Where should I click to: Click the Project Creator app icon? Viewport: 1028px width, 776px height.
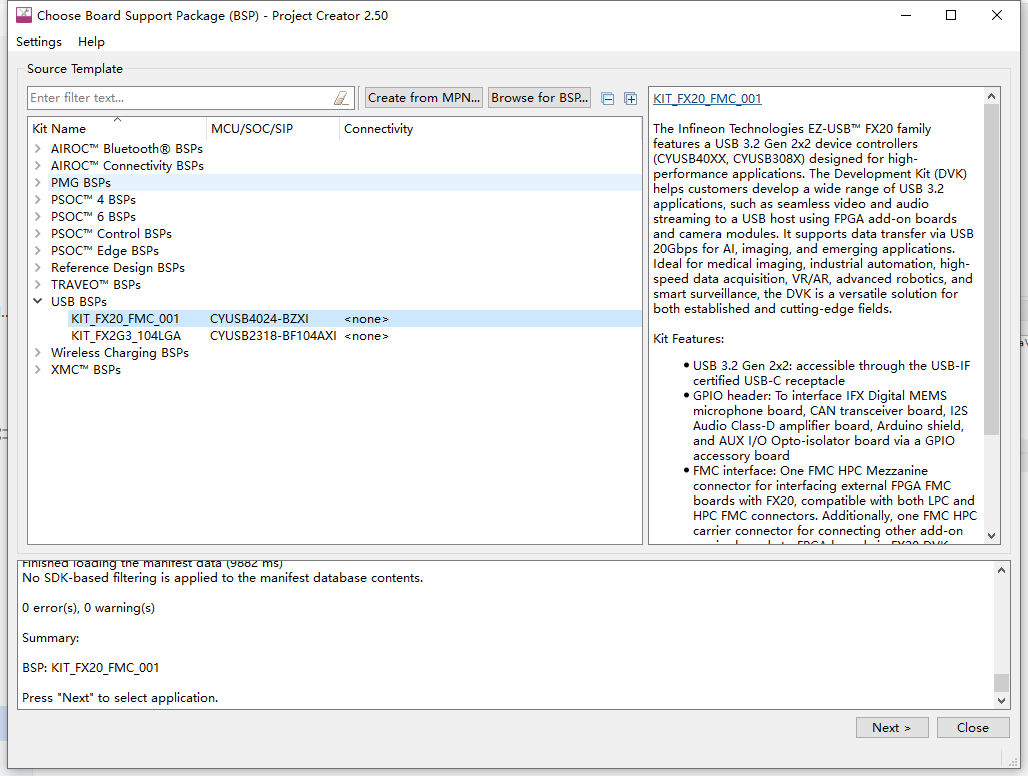[24, 15]
